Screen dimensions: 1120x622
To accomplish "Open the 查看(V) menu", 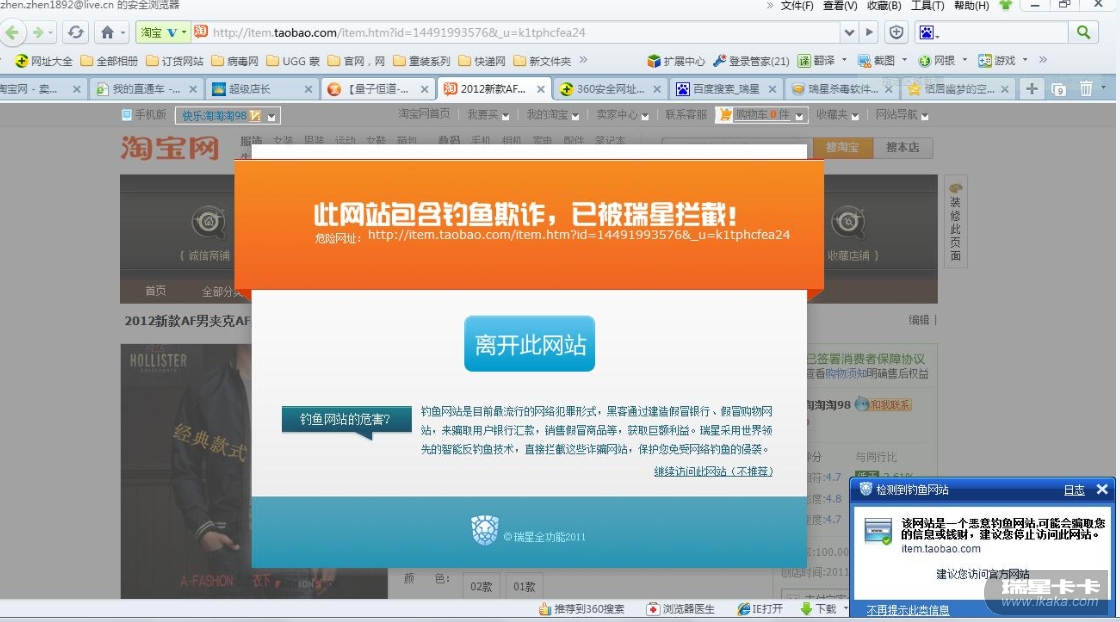I will (840, 6).
